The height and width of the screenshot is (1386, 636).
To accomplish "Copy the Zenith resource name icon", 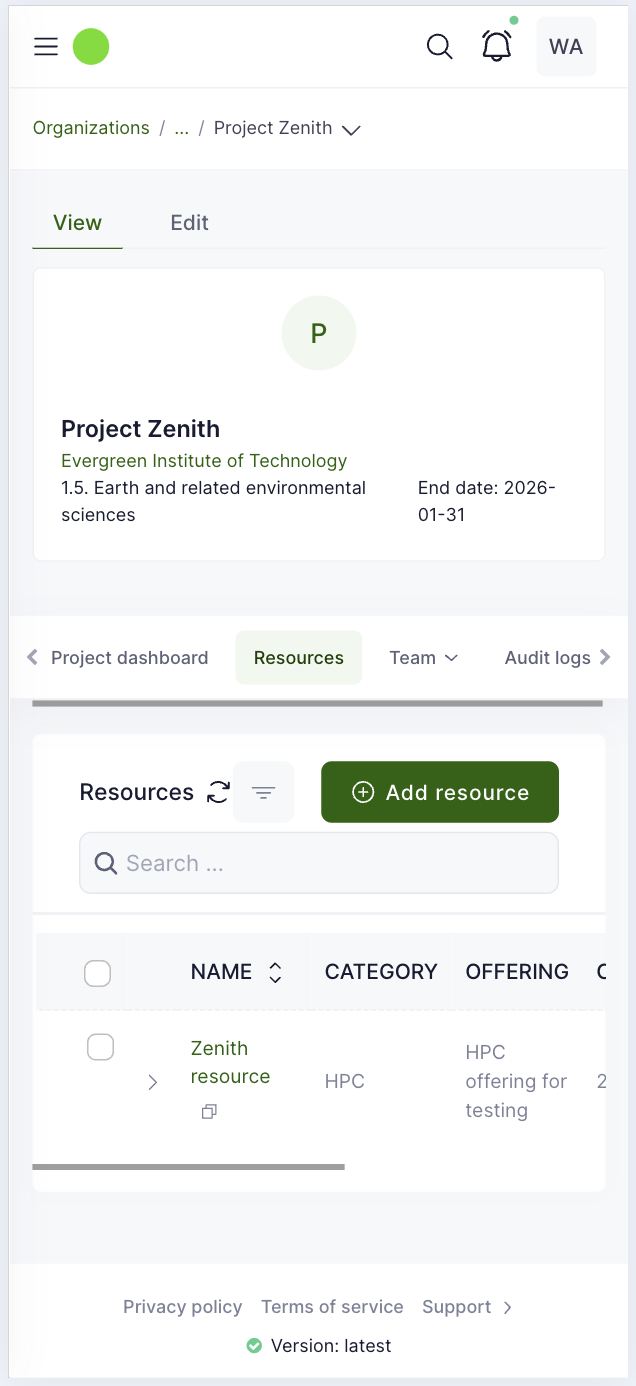I will pos(209,1112).
